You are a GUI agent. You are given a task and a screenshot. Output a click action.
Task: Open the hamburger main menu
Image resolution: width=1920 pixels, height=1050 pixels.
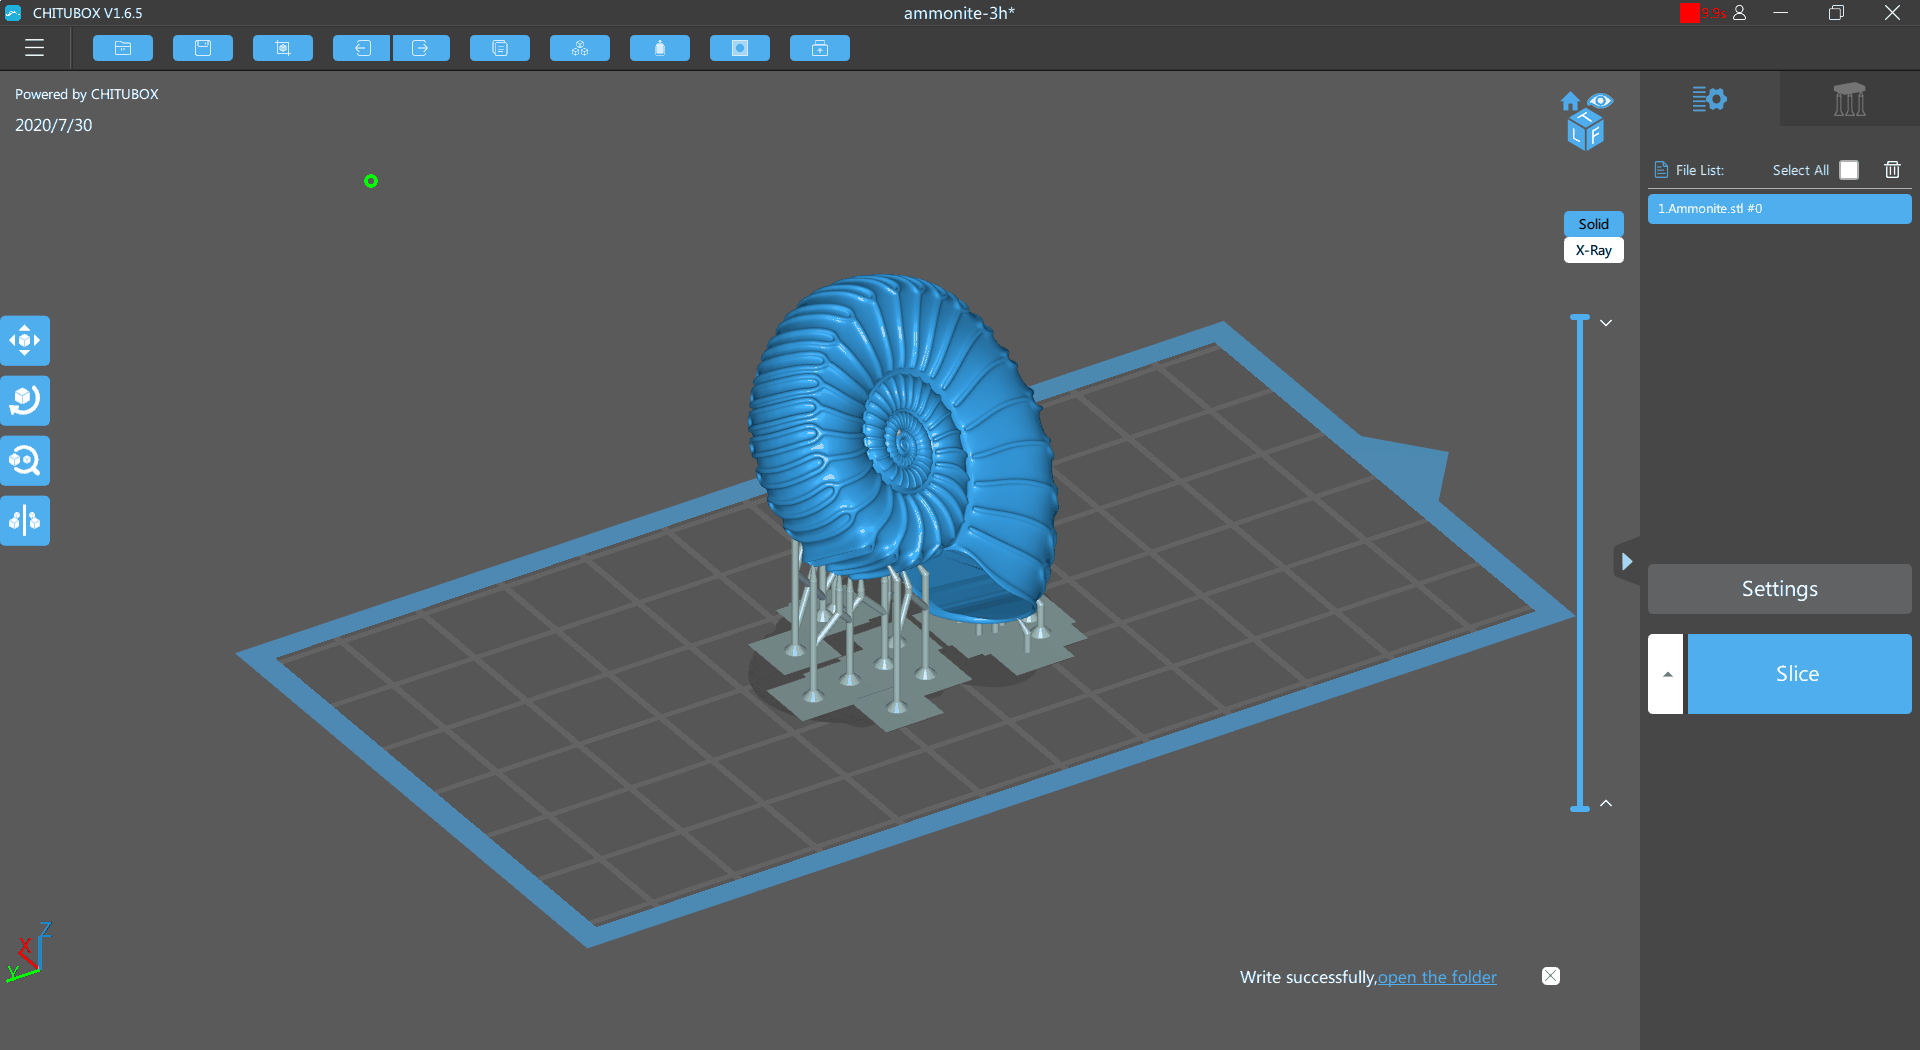pyautogui.click(x=35, y=48)
